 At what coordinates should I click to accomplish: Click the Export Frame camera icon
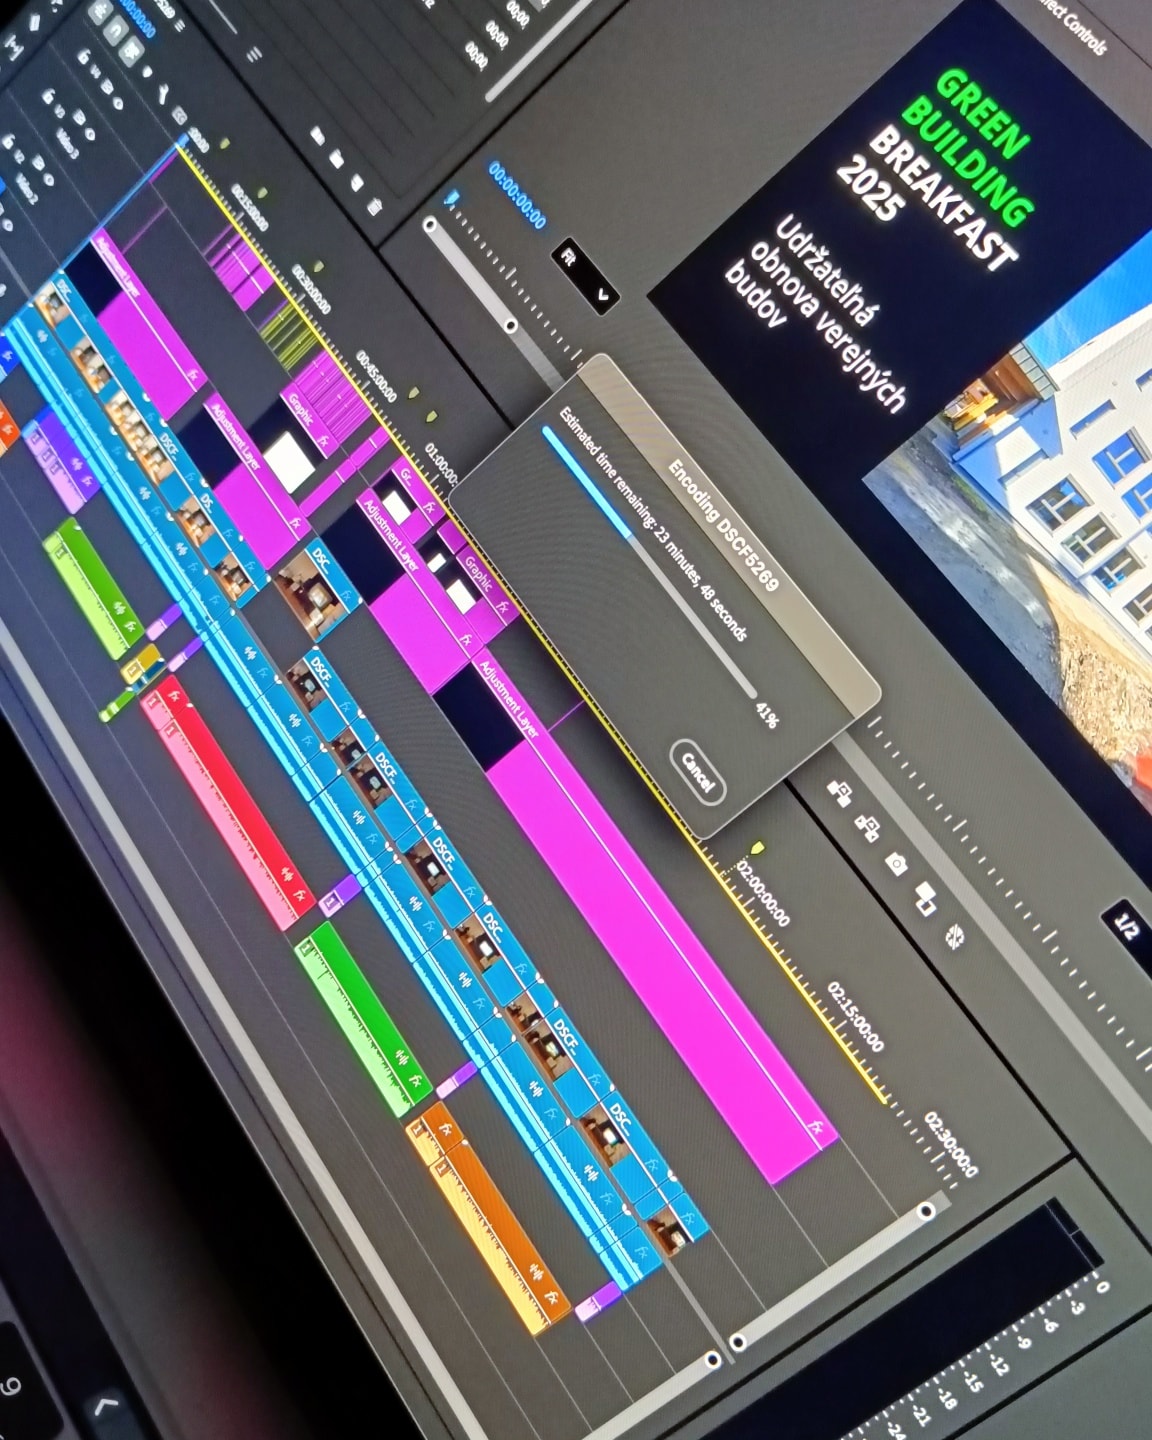click(896, 863)
